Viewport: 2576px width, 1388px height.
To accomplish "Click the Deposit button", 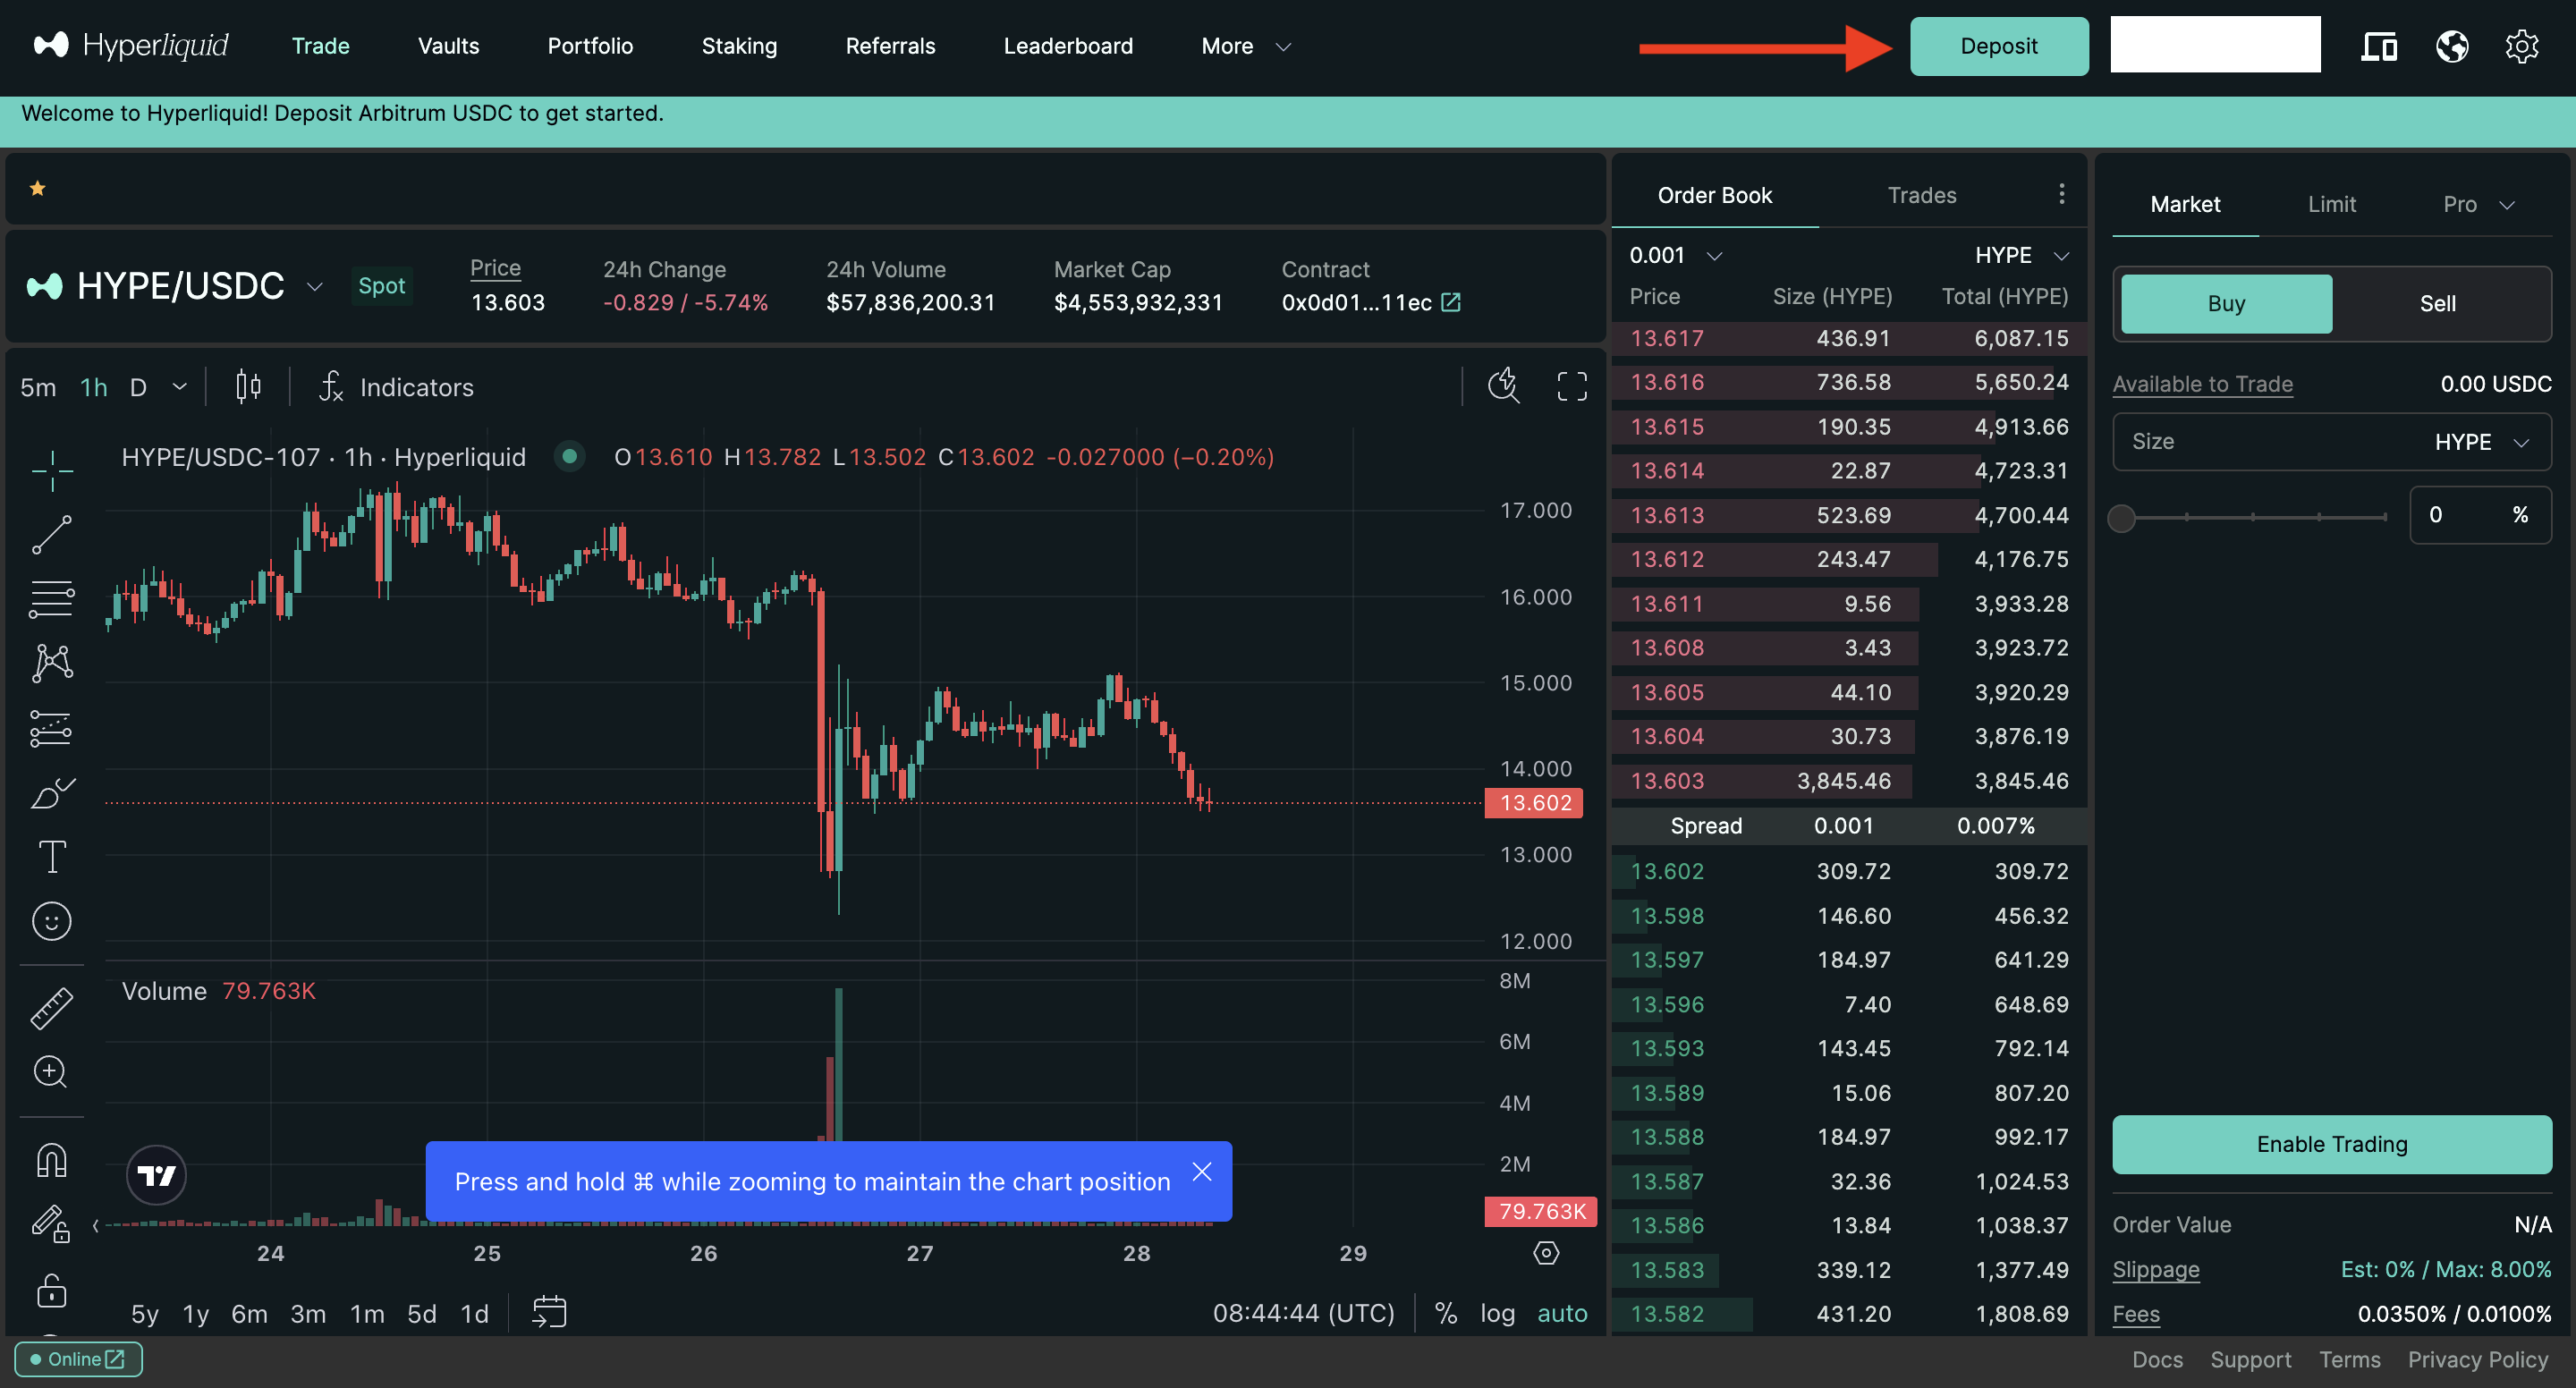I will point(1998,46).
